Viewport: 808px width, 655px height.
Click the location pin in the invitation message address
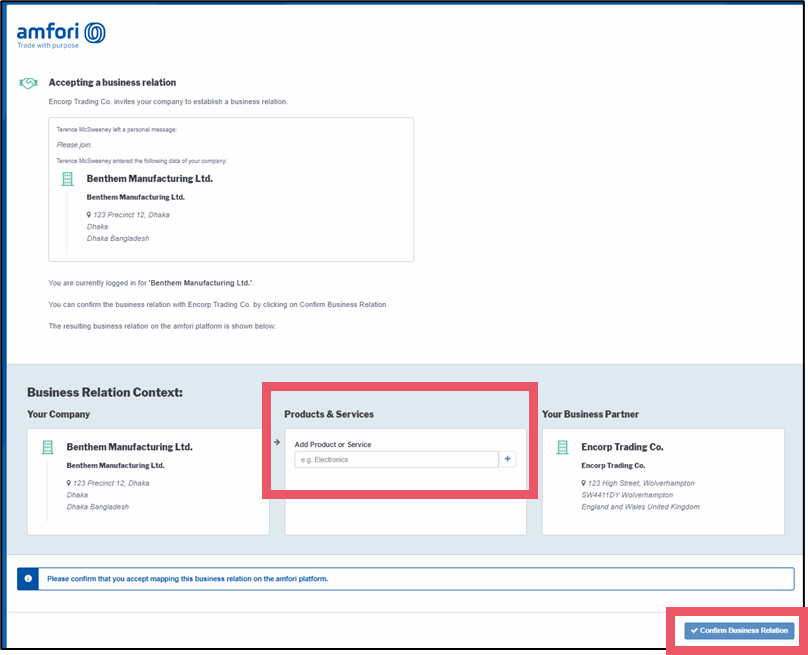(89, 215)
